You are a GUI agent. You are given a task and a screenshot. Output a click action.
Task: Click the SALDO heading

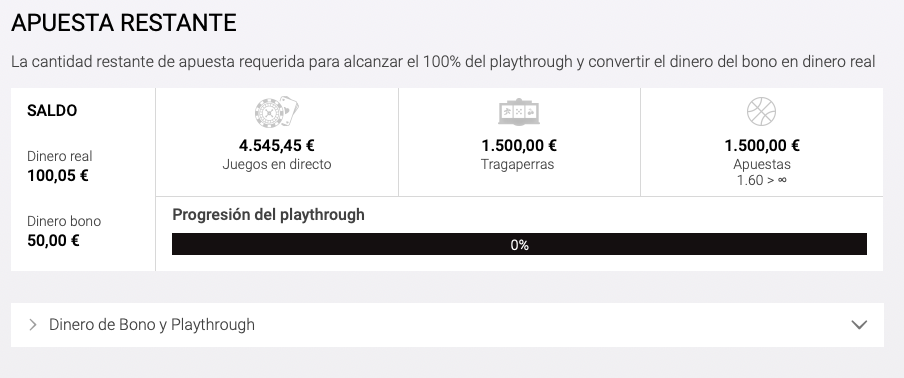[52, 111]
